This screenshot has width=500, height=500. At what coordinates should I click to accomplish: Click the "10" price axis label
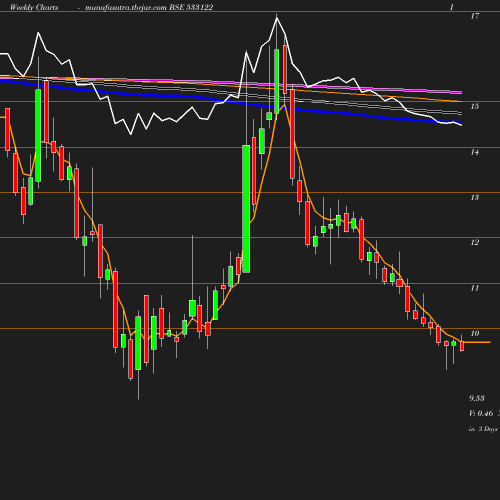click(475, 333)
